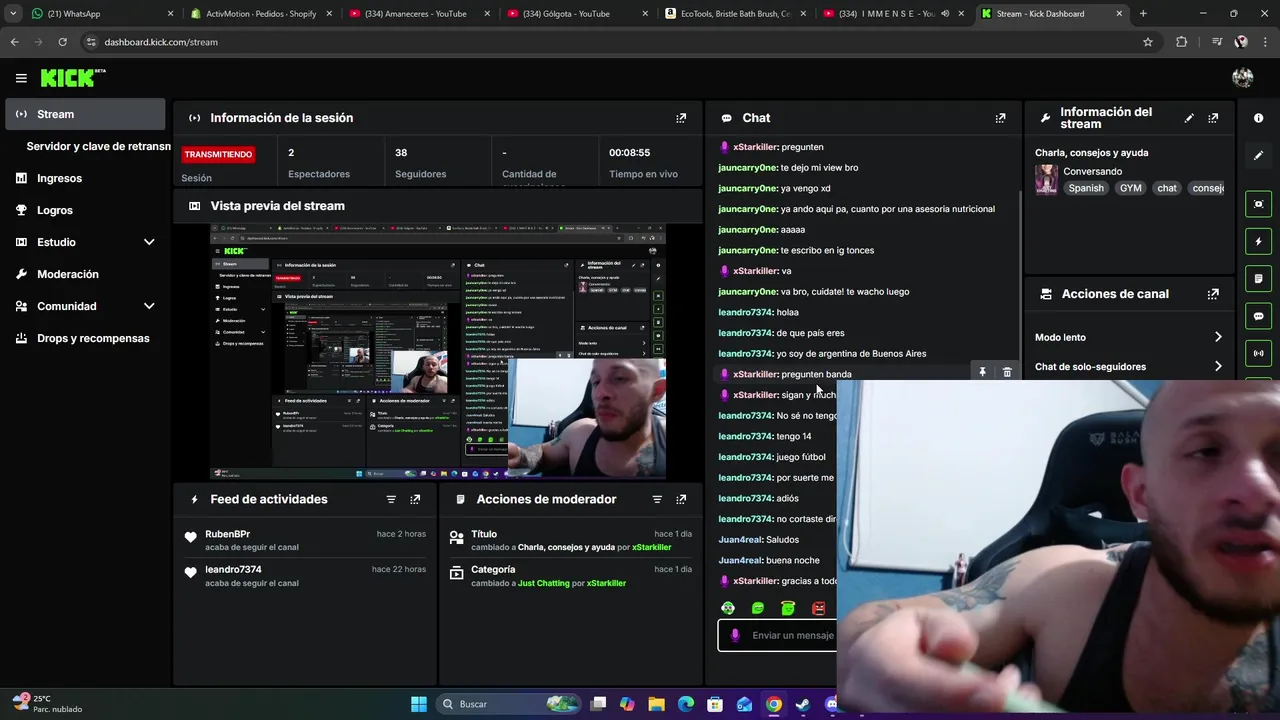1280x720 pixels.
Task: Open Microsoft Edge from the taskbar
Action: [686, 704]
